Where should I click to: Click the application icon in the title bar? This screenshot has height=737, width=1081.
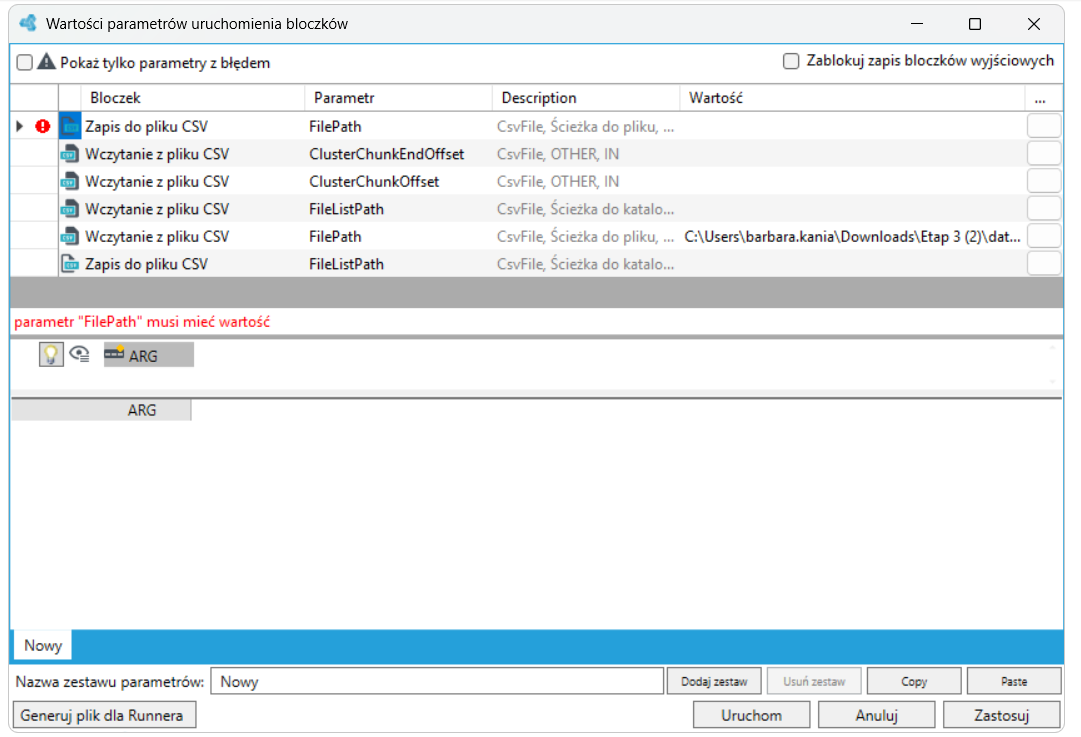29,23
